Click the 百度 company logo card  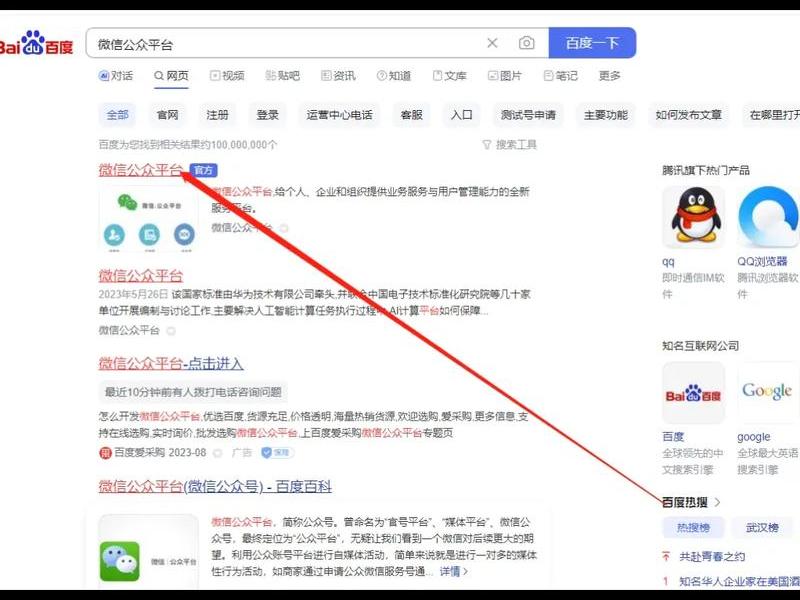[693, 393]
